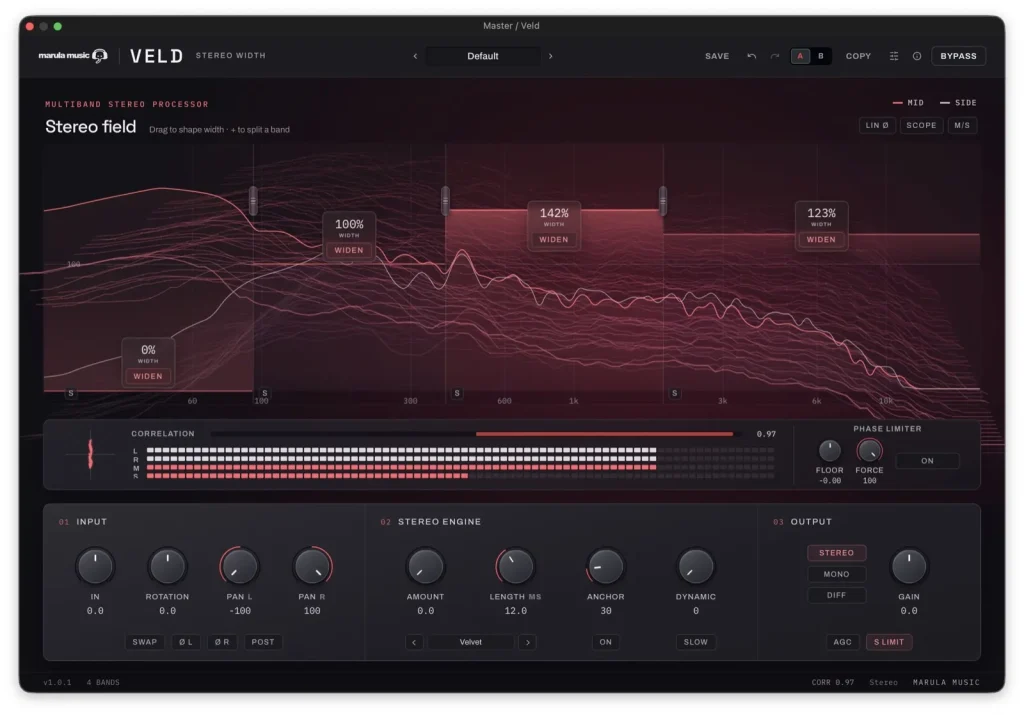Screen dimensions: 1024x715
Task: Toggle SWAP channels
Action: coord(144,643)
